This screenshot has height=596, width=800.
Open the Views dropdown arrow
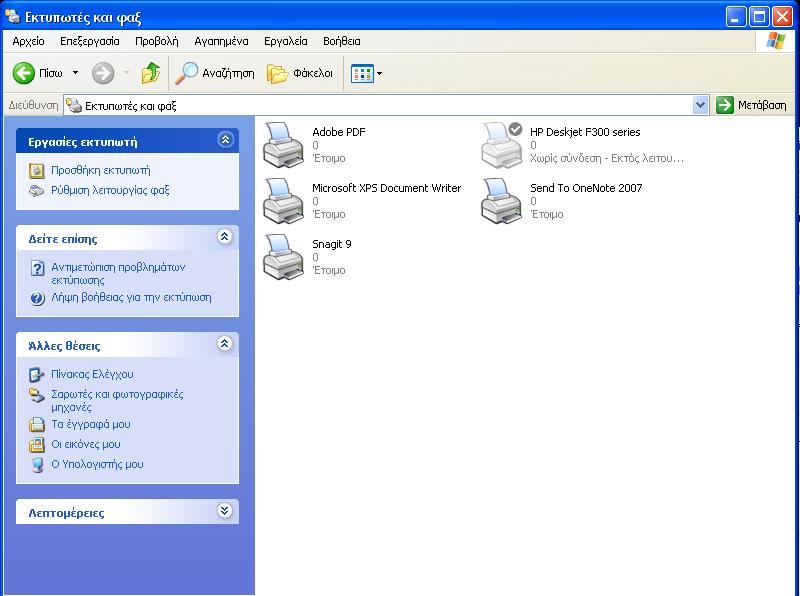(x=379, y=73)
